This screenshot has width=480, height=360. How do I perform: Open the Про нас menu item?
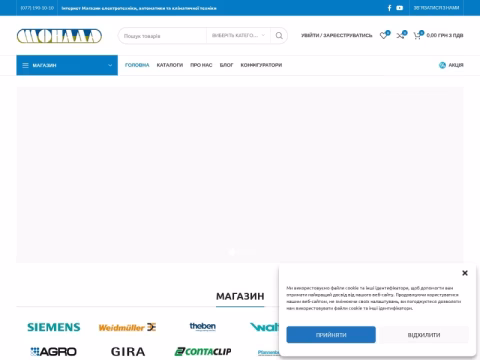[x=201, y=65]
